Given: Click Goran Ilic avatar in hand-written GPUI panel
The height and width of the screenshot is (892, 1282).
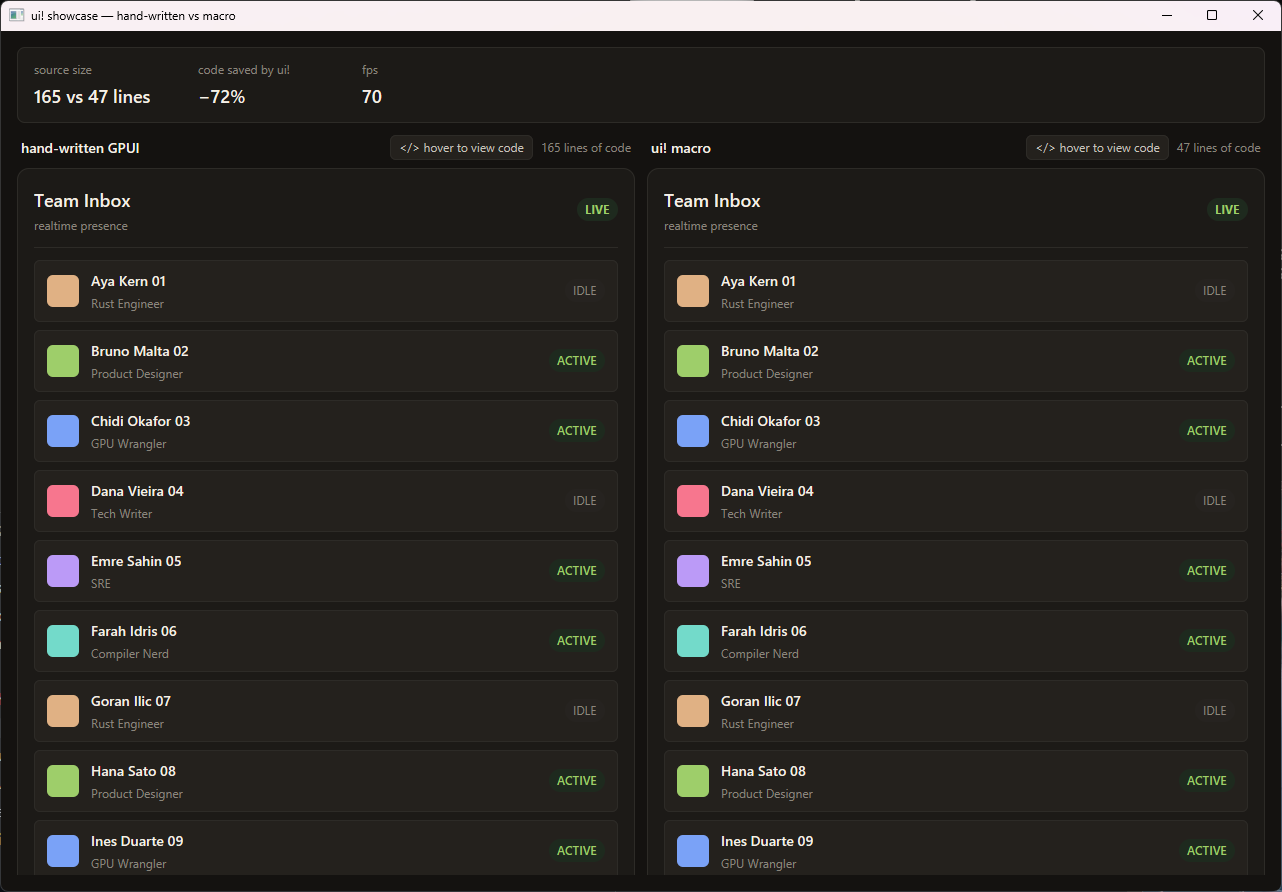Looking at the screenshot, I should tap(63, 711).
